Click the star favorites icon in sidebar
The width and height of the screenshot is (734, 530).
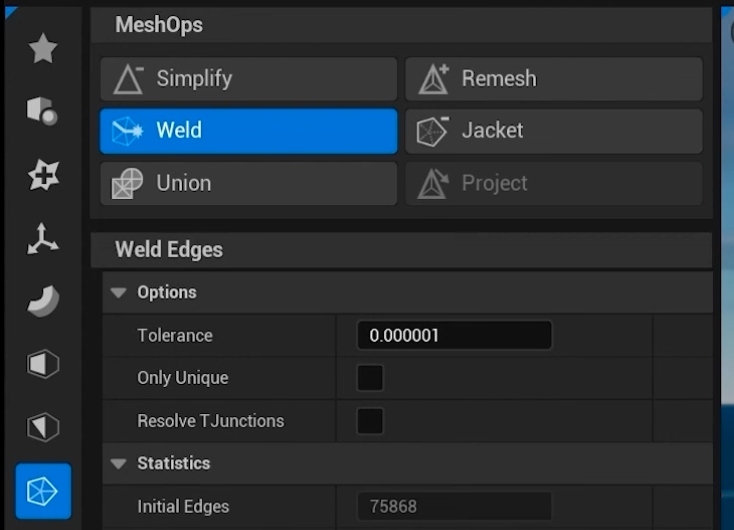pyautogui.click(x=43, y=48)
